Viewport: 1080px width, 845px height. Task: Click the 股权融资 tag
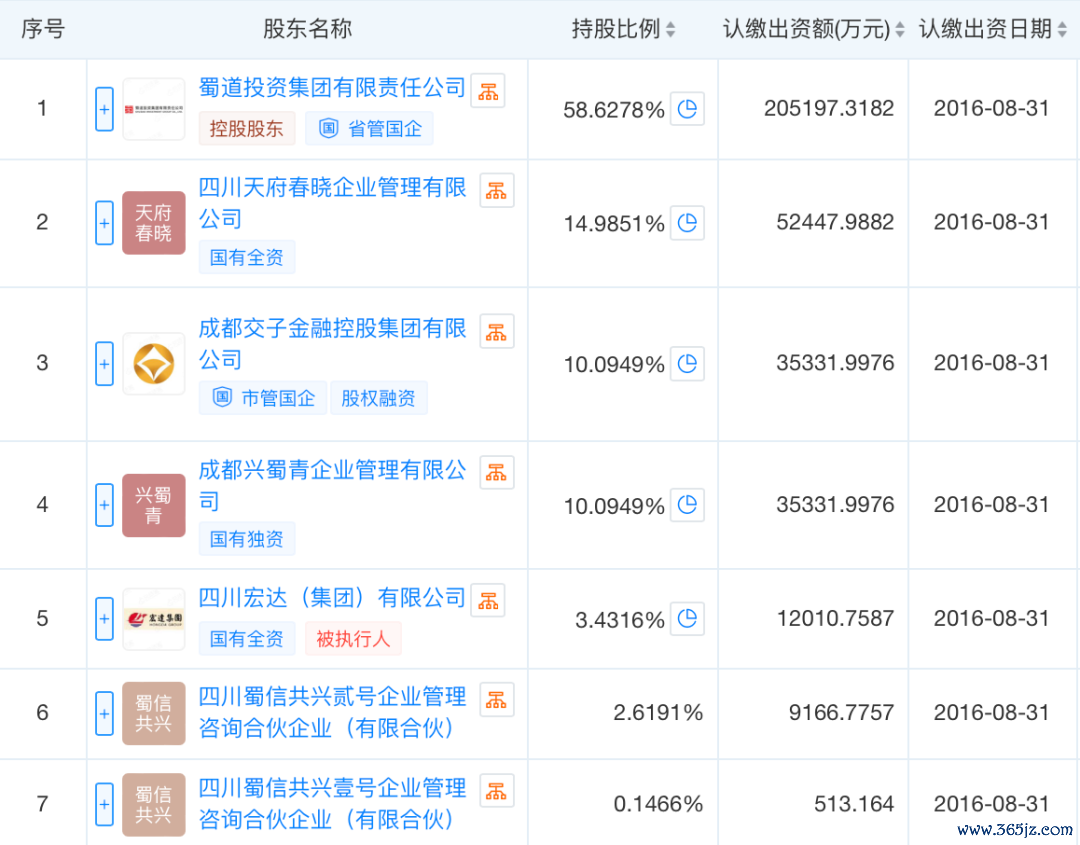click(378, 398)
